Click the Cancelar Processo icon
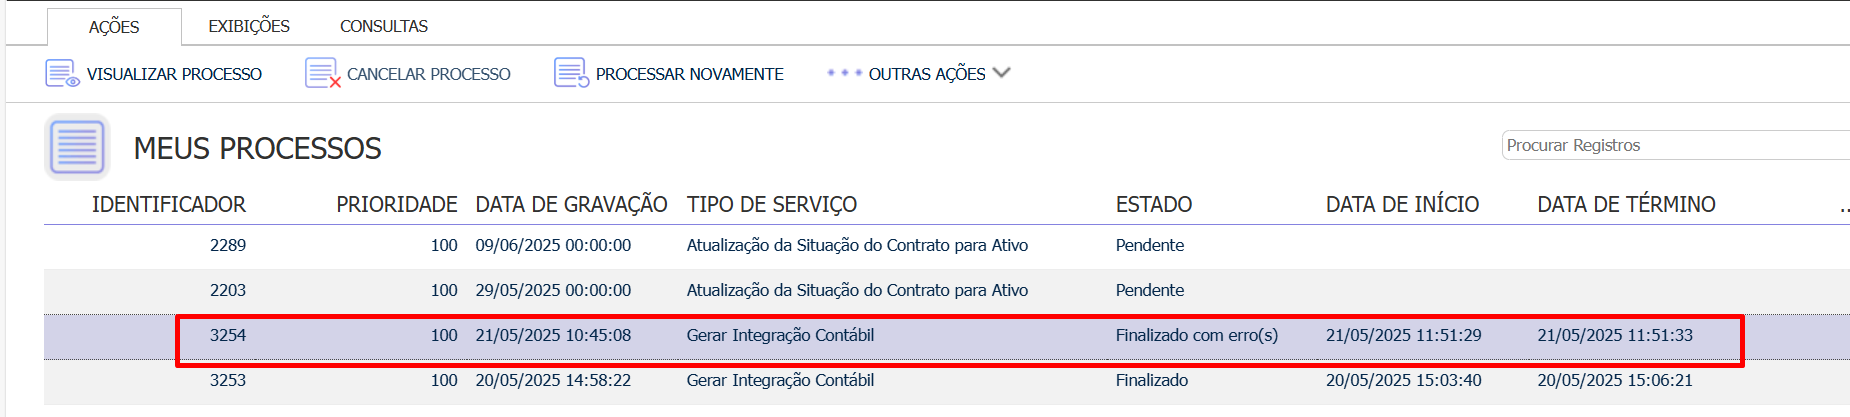 [323, 74]
